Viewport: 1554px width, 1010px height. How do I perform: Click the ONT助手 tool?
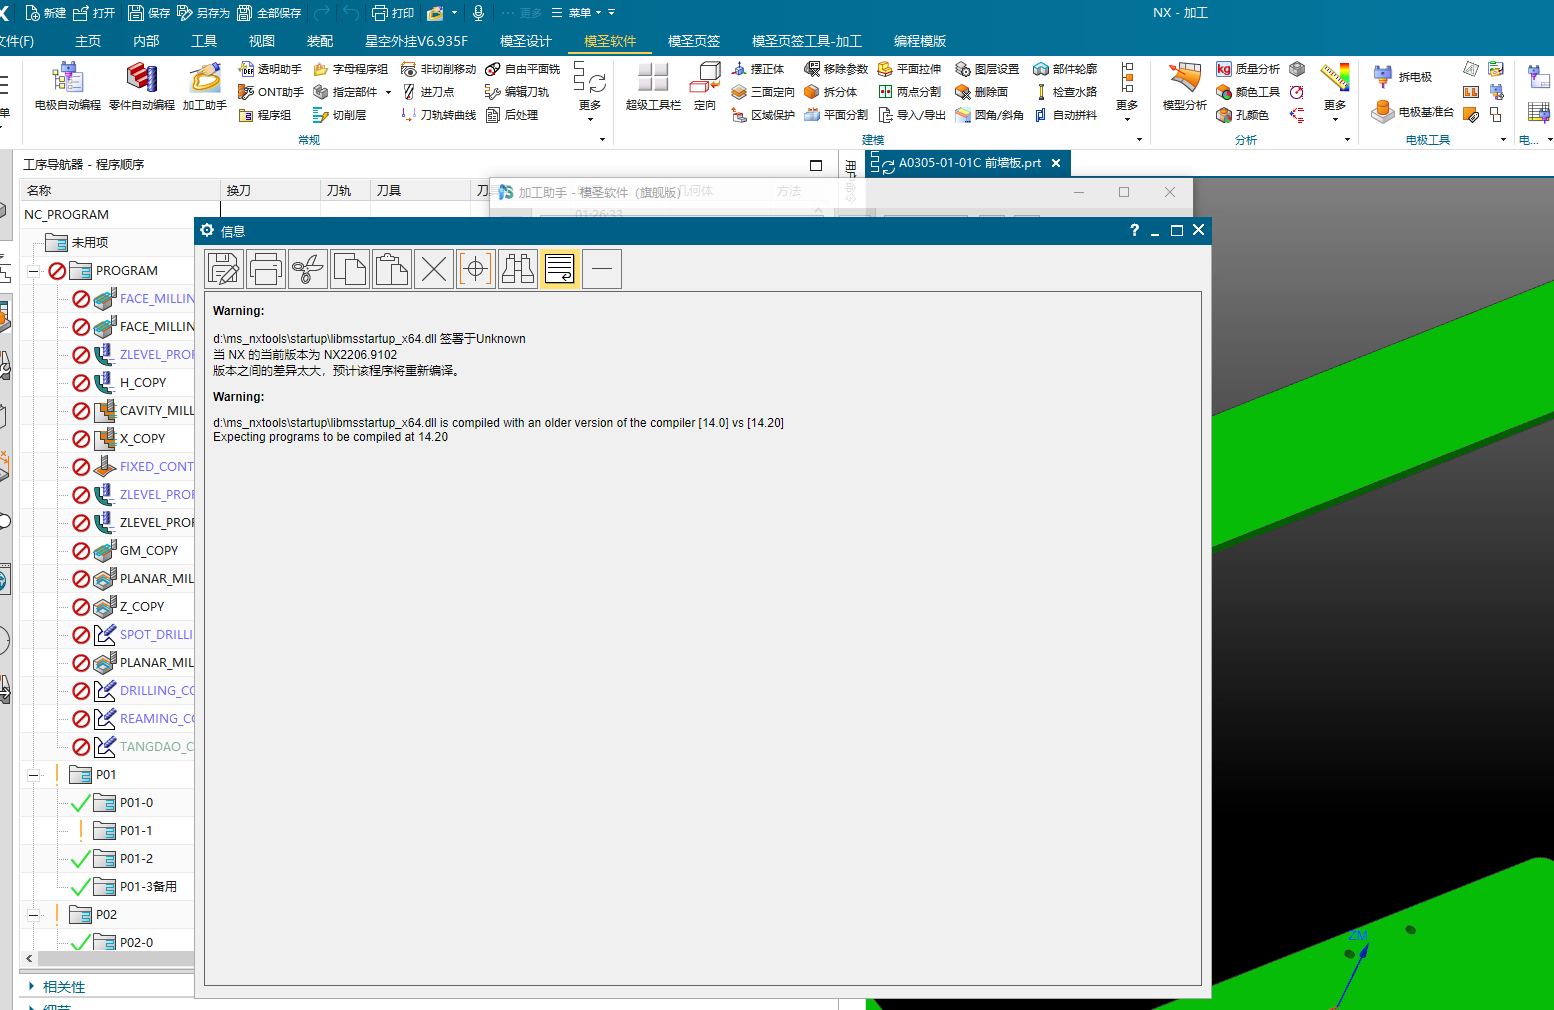coord(270,92)
